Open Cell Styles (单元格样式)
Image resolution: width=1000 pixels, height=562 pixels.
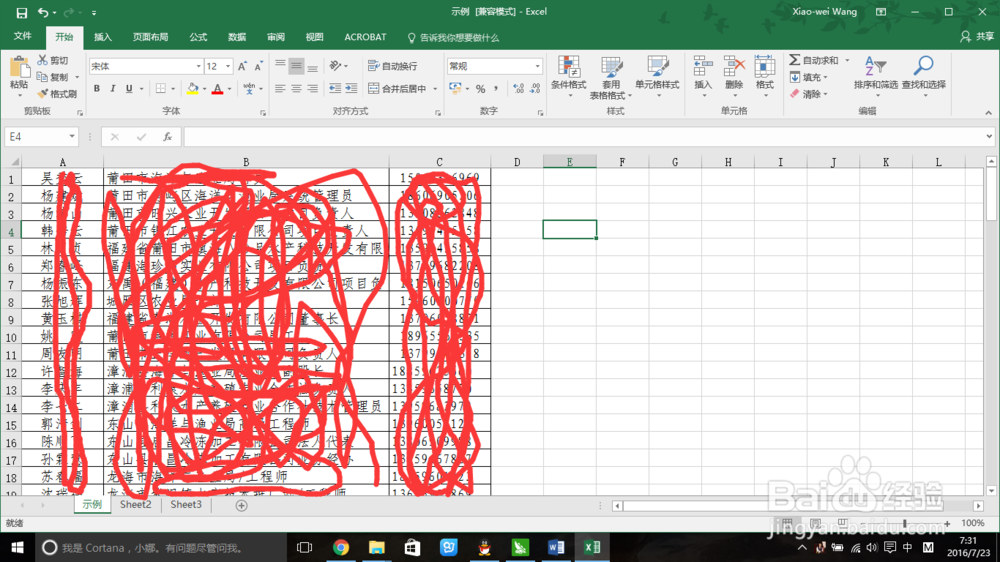(x=657, y=77)
